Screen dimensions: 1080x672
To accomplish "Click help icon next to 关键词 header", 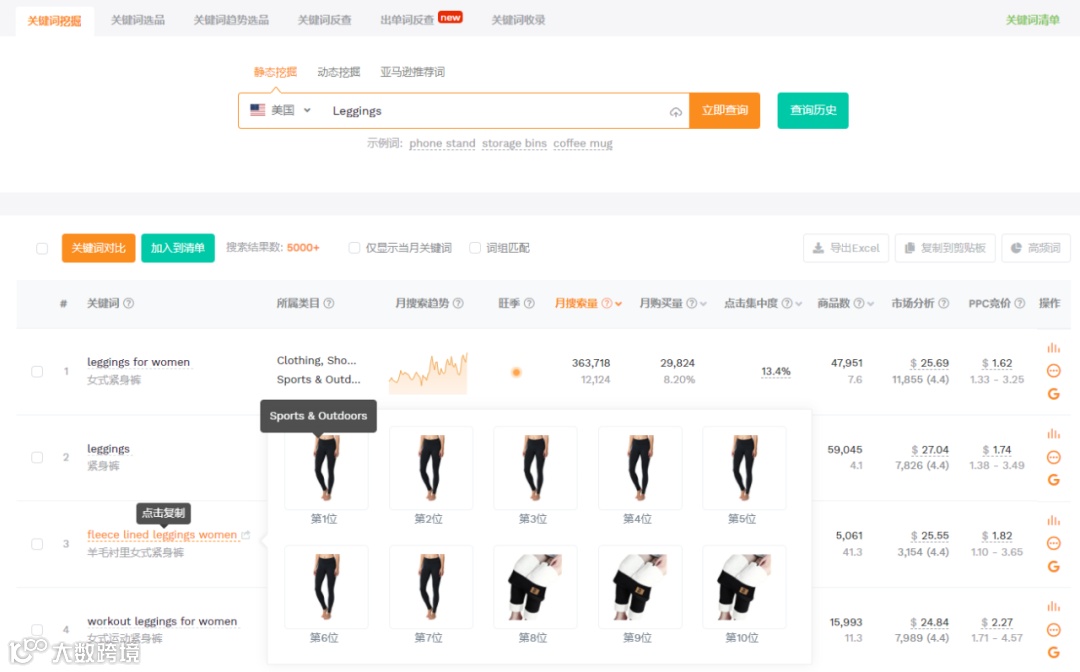I will point(128,303).
